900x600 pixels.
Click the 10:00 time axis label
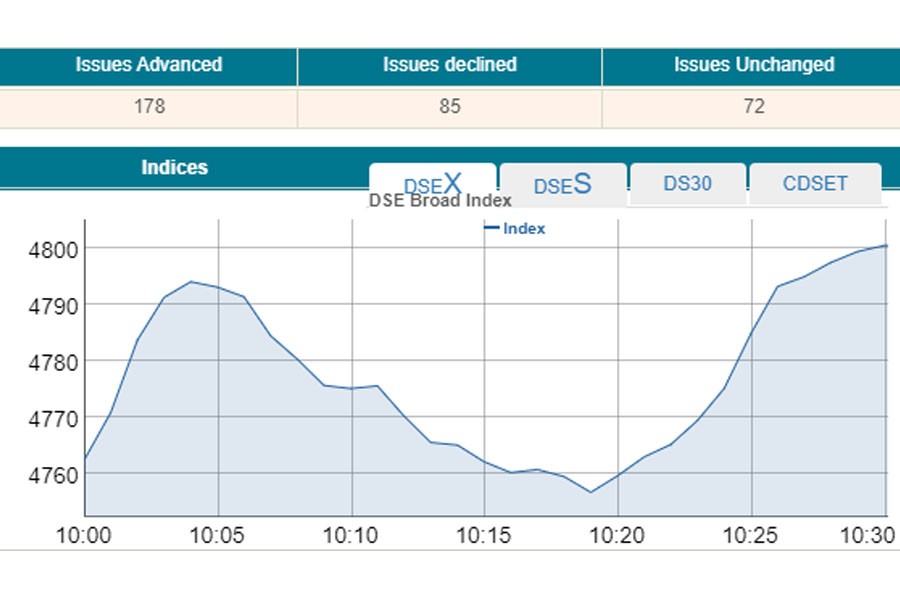tap(84, 536)
